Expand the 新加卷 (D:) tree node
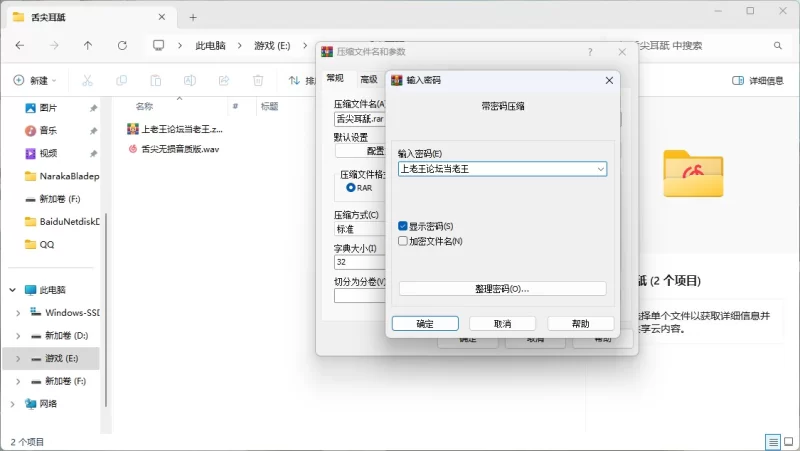This screenshot has width=800, height=451. click(18, 335)
